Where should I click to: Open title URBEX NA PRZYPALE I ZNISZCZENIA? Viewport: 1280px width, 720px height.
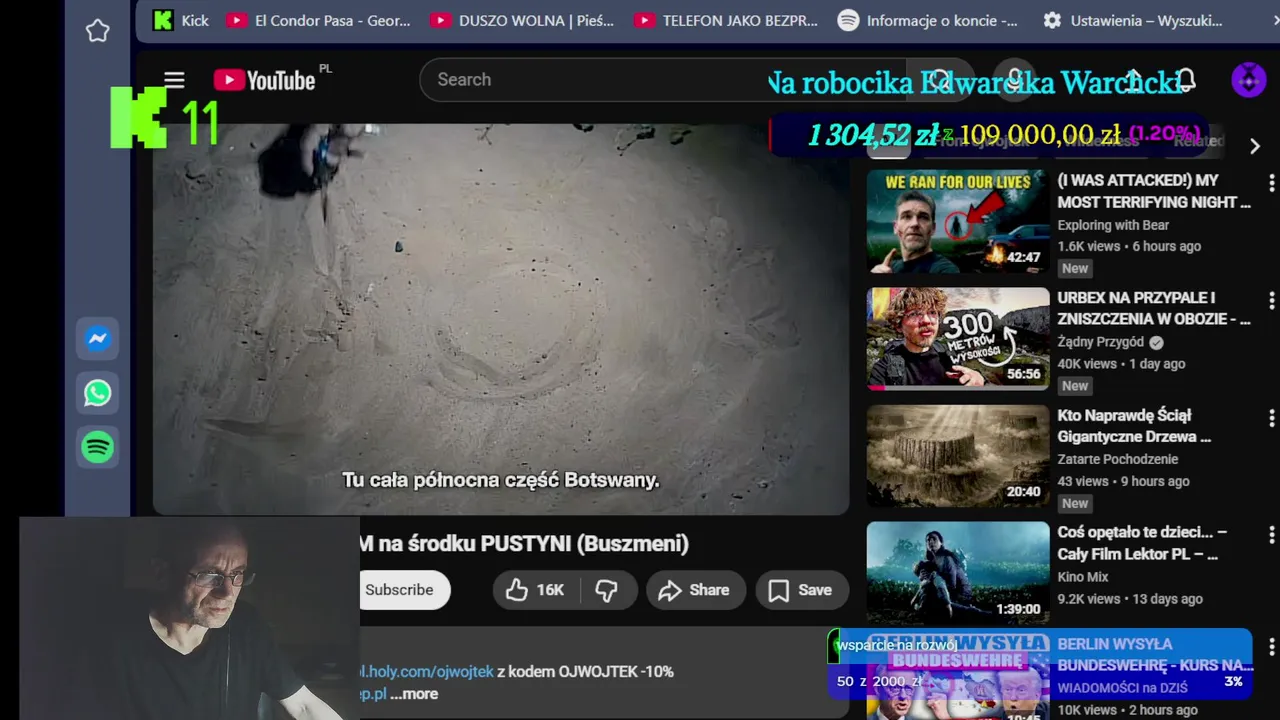1154,308
